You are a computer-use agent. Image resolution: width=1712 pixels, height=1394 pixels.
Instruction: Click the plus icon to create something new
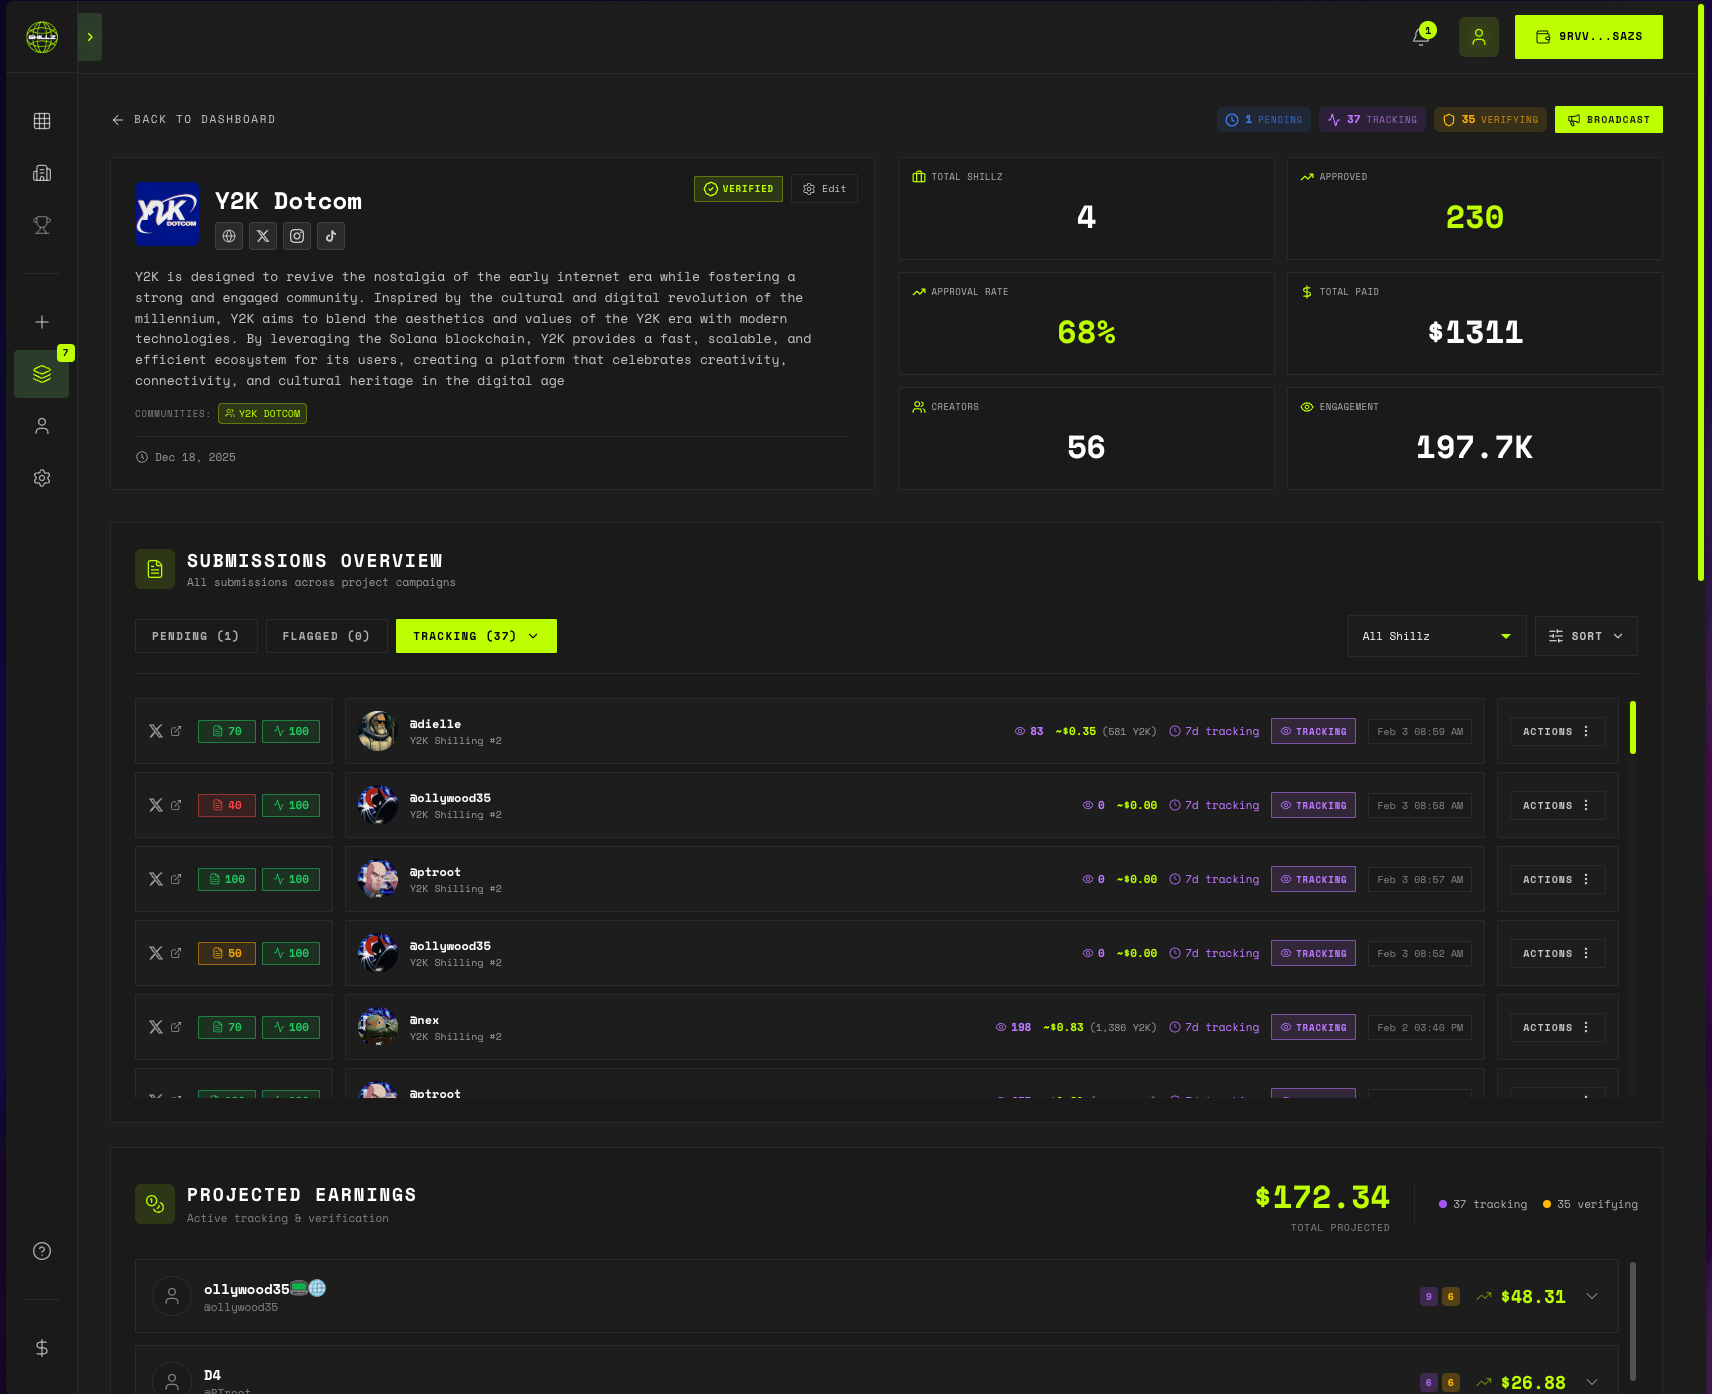[41, 321]
